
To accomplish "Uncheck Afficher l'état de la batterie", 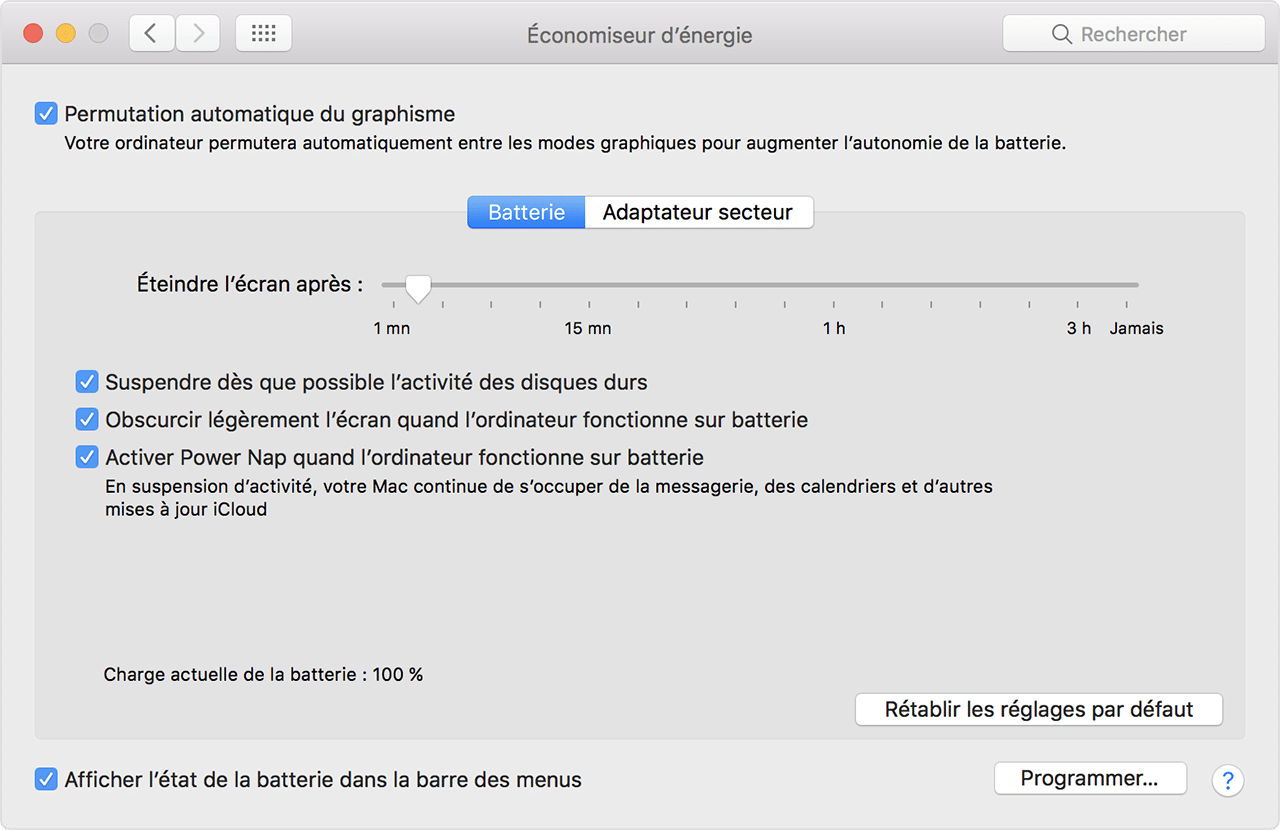I will [46, 779].
